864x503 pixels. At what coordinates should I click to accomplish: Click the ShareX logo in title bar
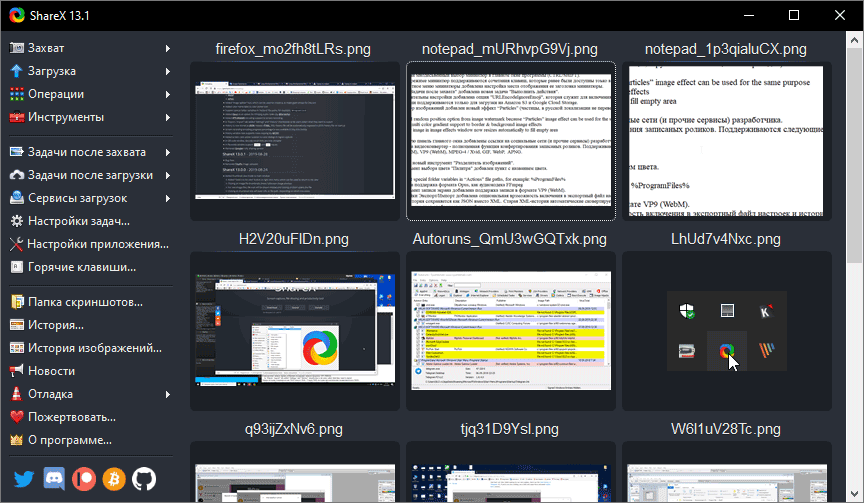pos(17,15)
